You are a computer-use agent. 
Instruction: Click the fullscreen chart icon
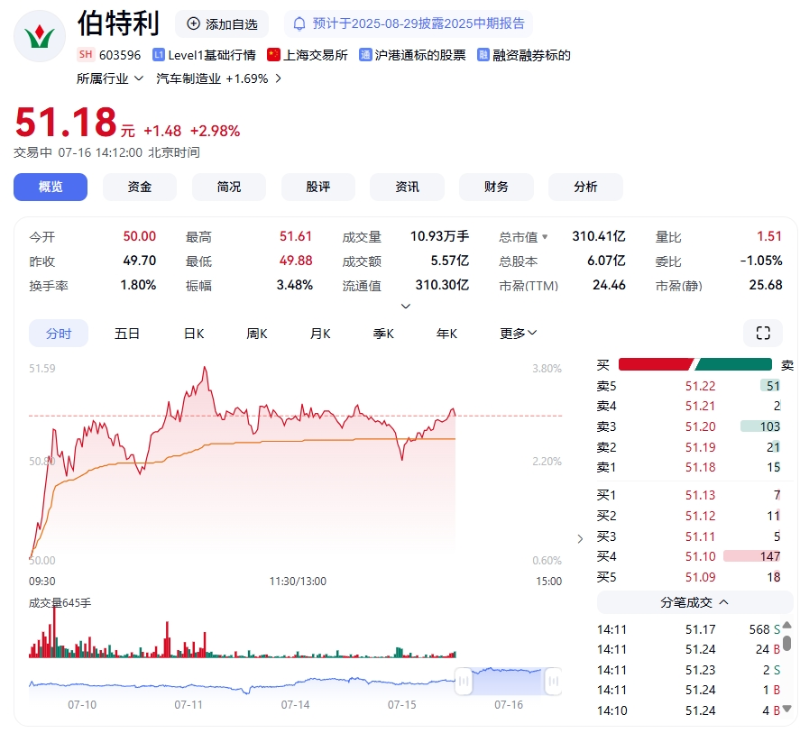coord(763,333)
